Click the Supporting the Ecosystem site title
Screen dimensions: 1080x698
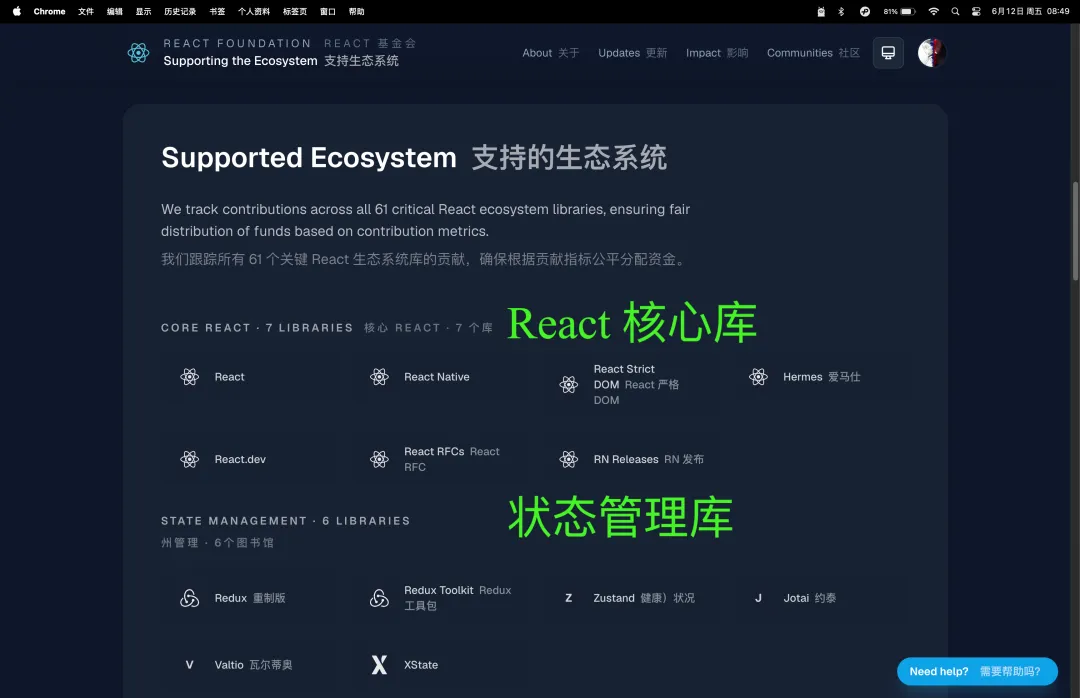pyautogui.click(x=240, y=61)
